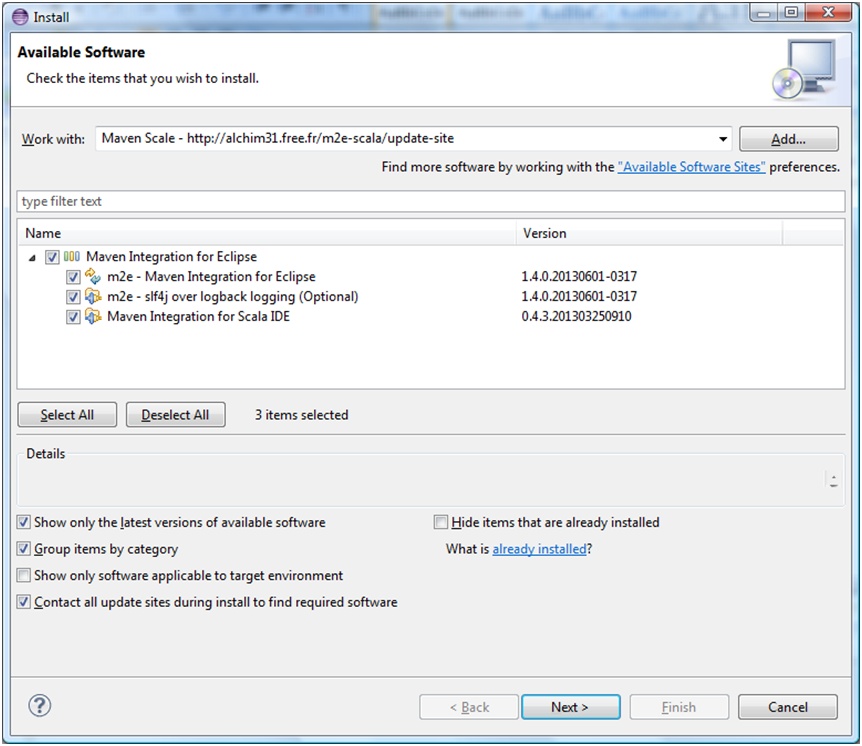Viewport: 862px width, 746px height.
Task: Click the Select All button
Action: [x=67, y=415]
